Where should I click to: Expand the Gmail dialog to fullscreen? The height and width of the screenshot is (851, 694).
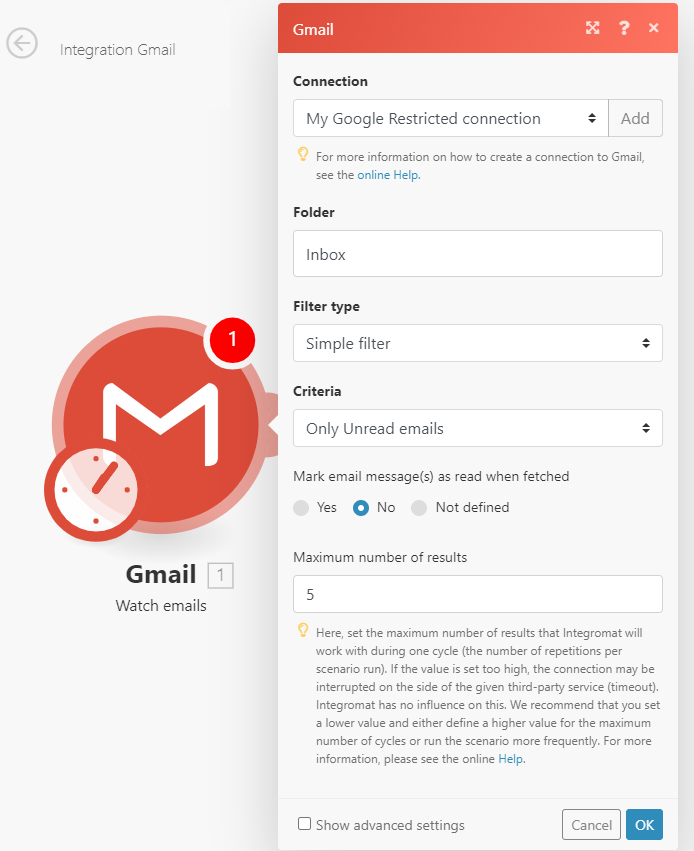coord(593,28)
